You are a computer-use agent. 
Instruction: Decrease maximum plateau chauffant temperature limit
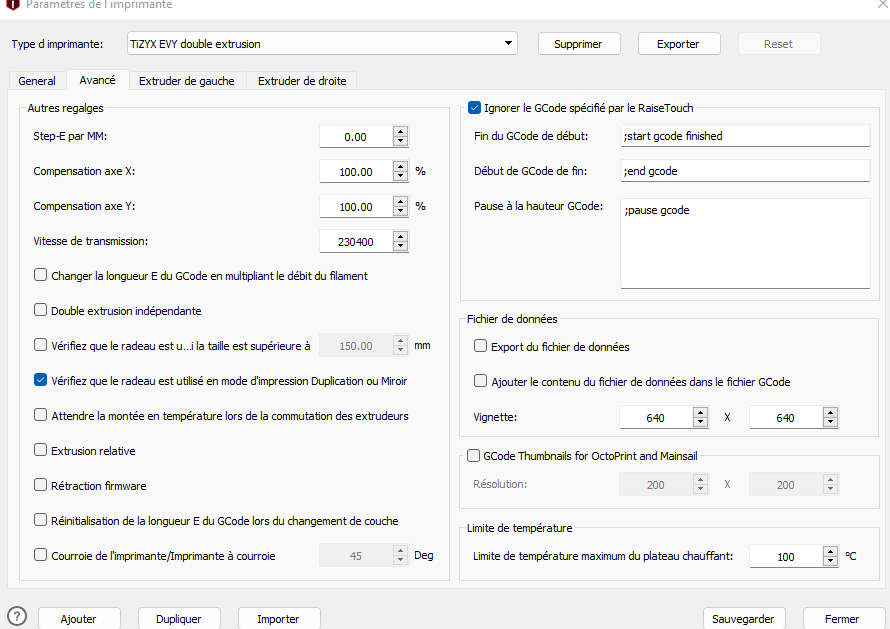tap(831, 561)
